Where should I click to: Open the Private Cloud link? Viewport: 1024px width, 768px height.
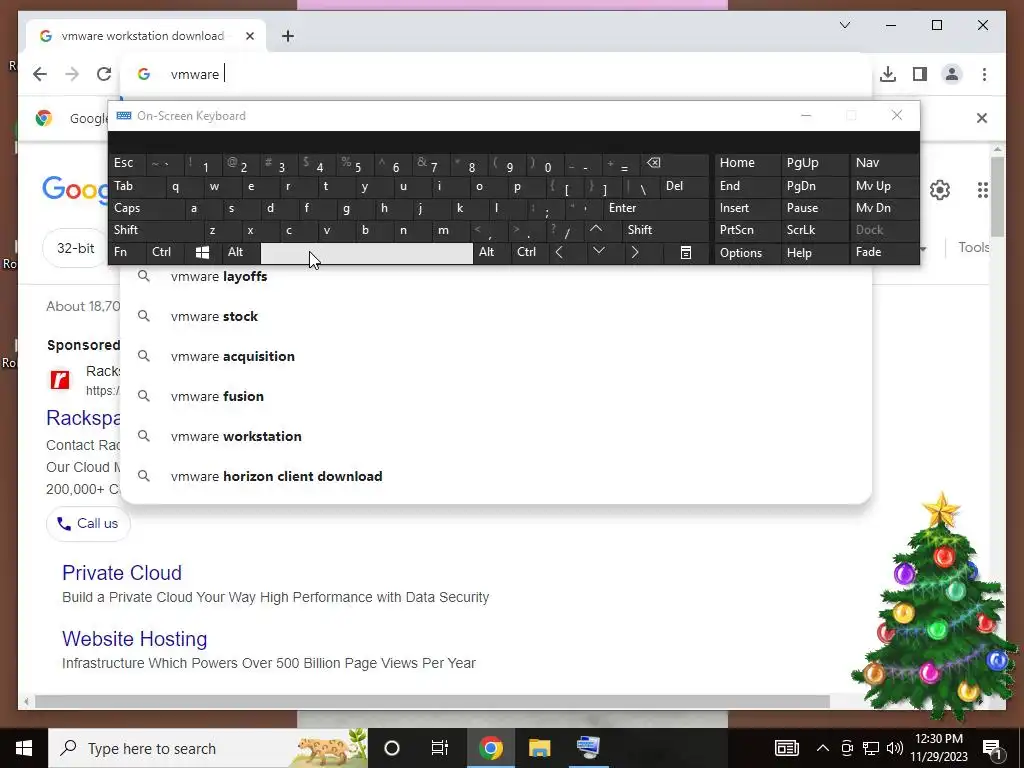(x=121, y=573)
